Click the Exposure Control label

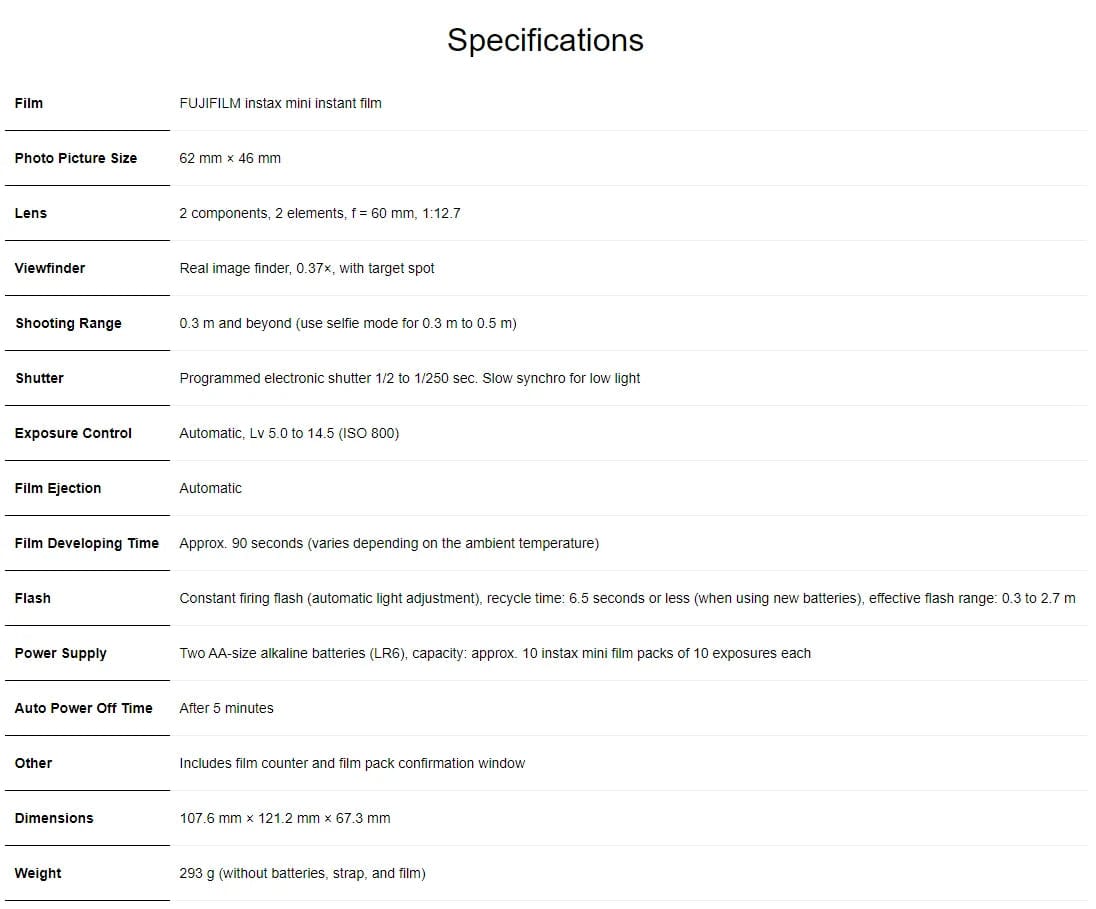tap(73, 433)
